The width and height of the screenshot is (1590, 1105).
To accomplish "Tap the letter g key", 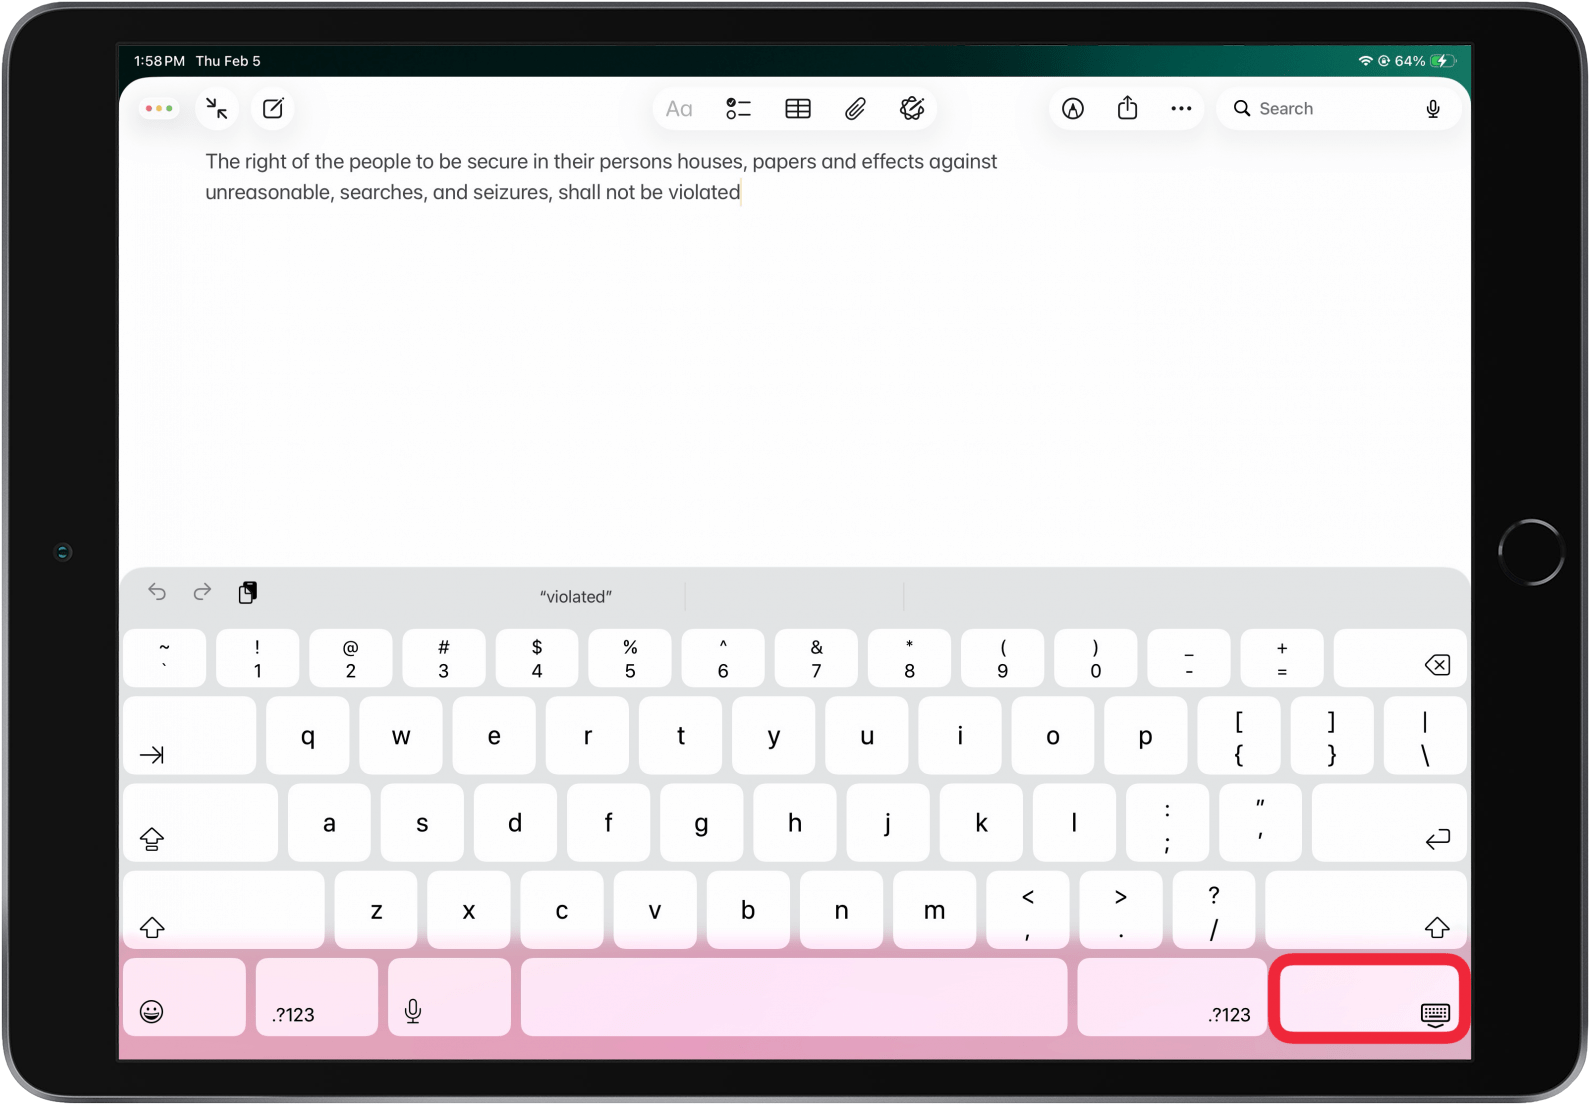I will click(701, 823).
